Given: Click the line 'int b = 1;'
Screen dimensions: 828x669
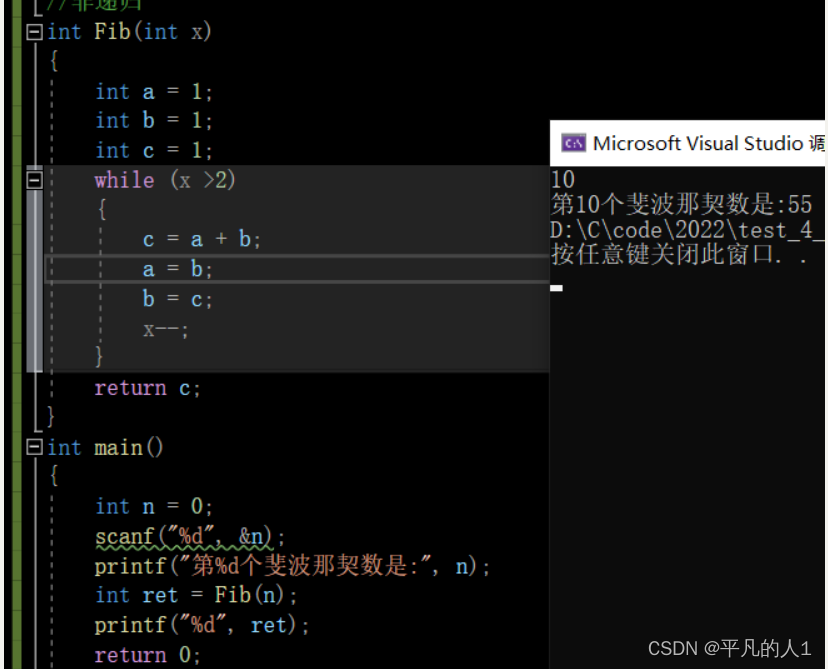Looking at the screenshot, I should [154, 120].
